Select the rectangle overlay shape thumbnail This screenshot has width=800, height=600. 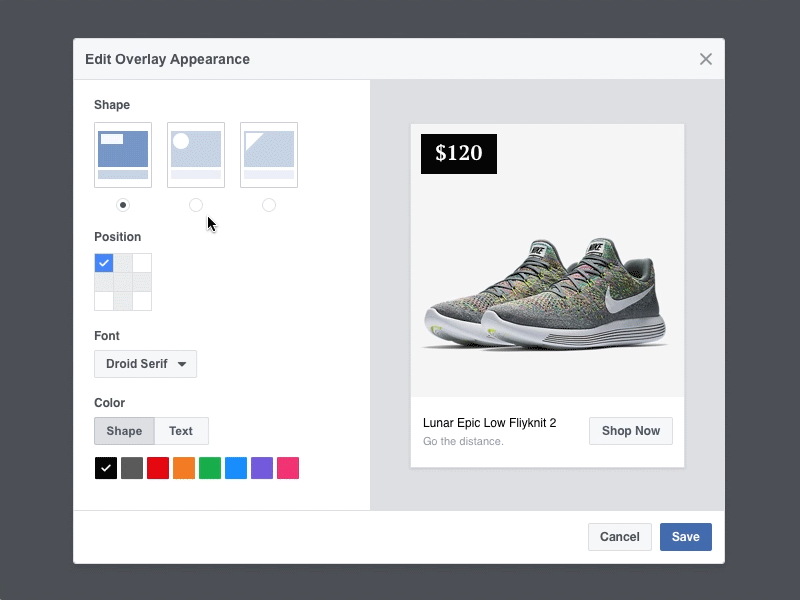pyautogui.click(x=123, y=154)
